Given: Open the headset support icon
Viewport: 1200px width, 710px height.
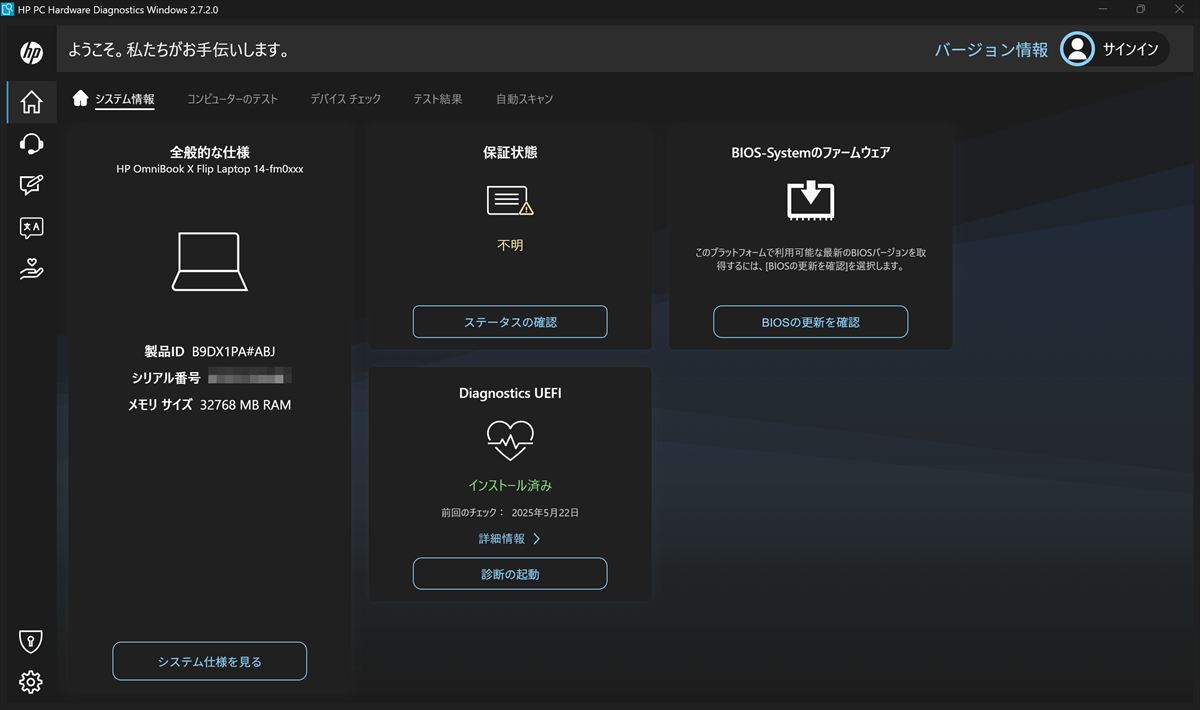Looking at the screenshot, I should tap(31, 144).
